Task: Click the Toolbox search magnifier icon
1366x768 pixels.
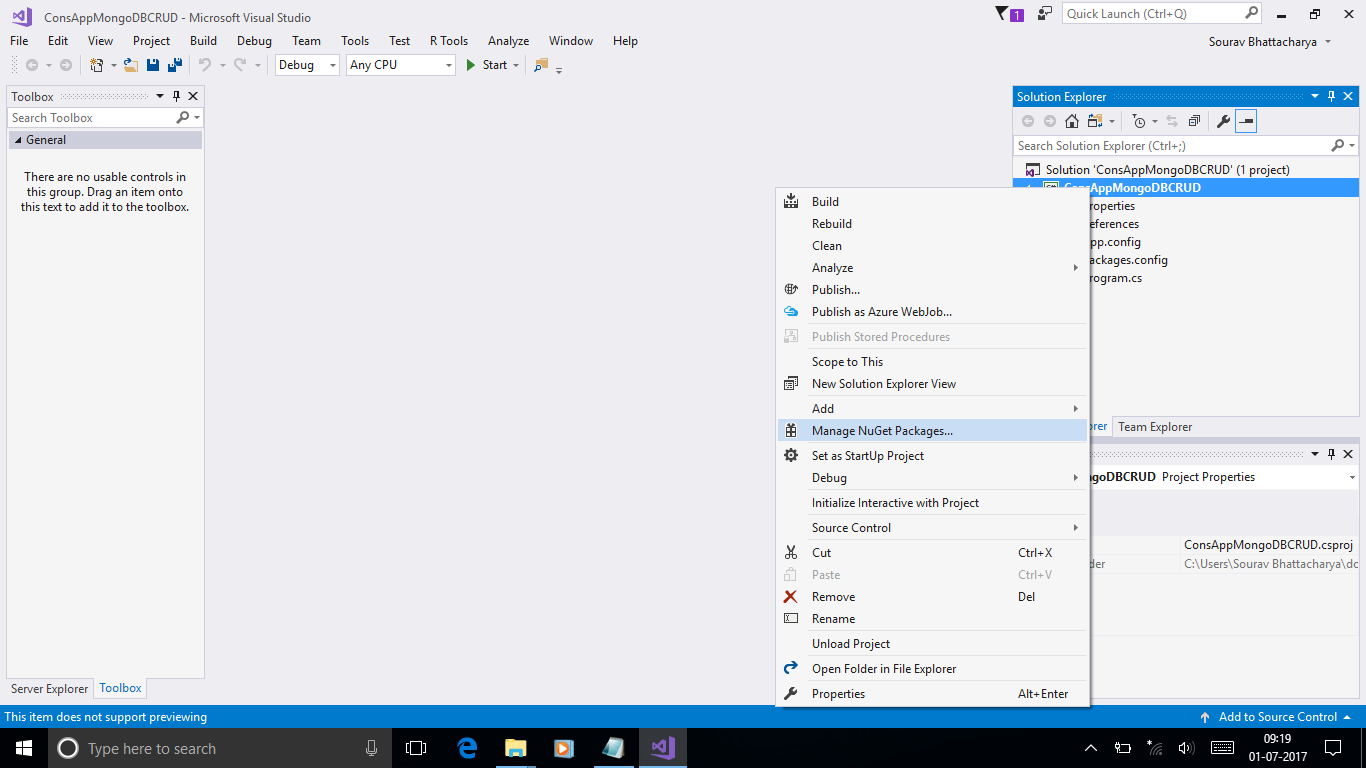Action: [x=183, y=117]
